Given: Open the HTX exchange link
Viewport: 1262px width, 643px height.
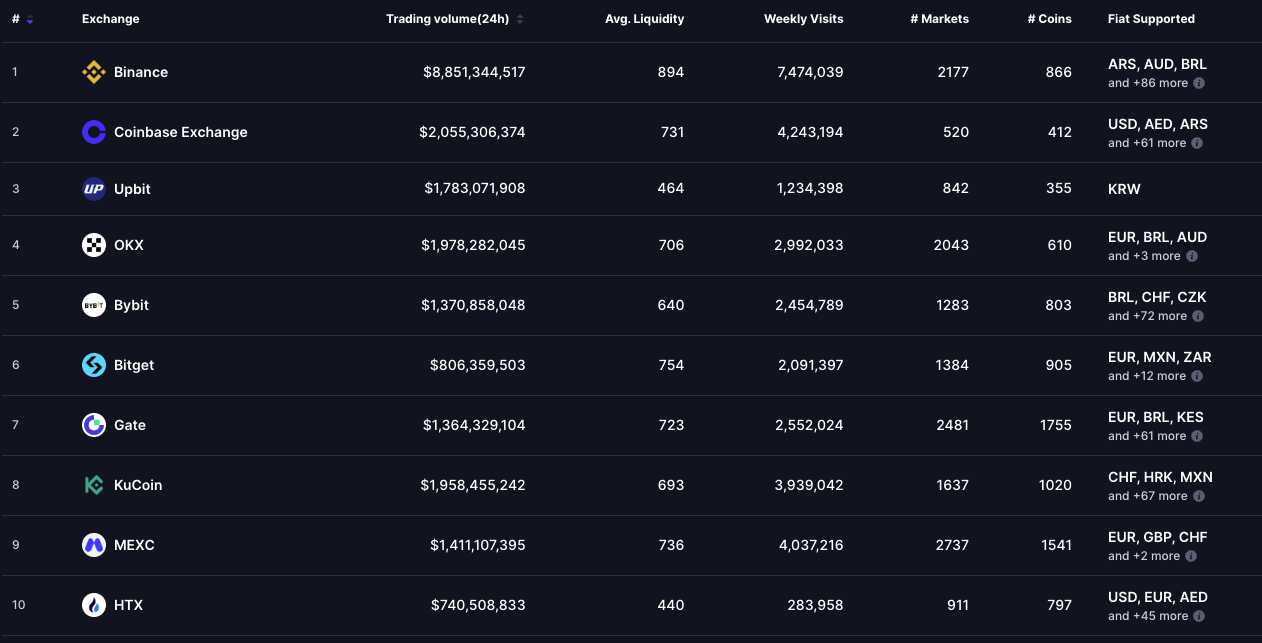Looking at the screenshot, I should (x=129, y=605).
